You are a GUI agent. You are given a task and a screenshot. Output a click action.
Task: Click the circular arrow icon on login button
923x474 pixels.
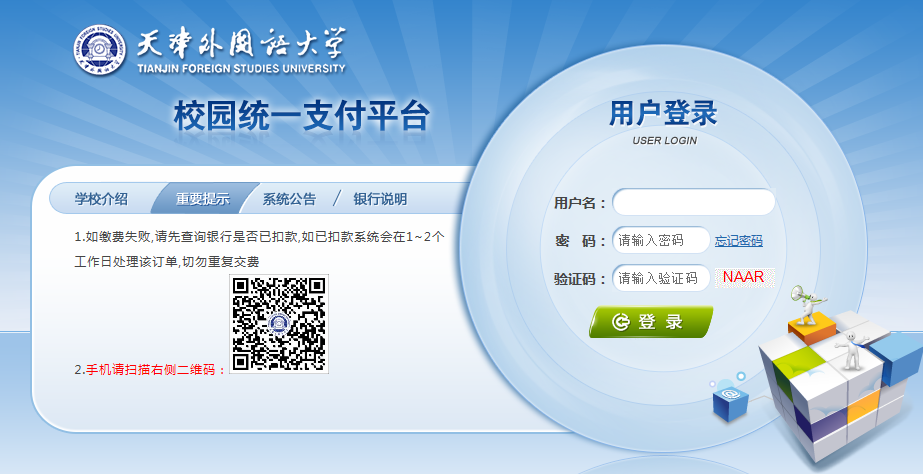[620, 322]
